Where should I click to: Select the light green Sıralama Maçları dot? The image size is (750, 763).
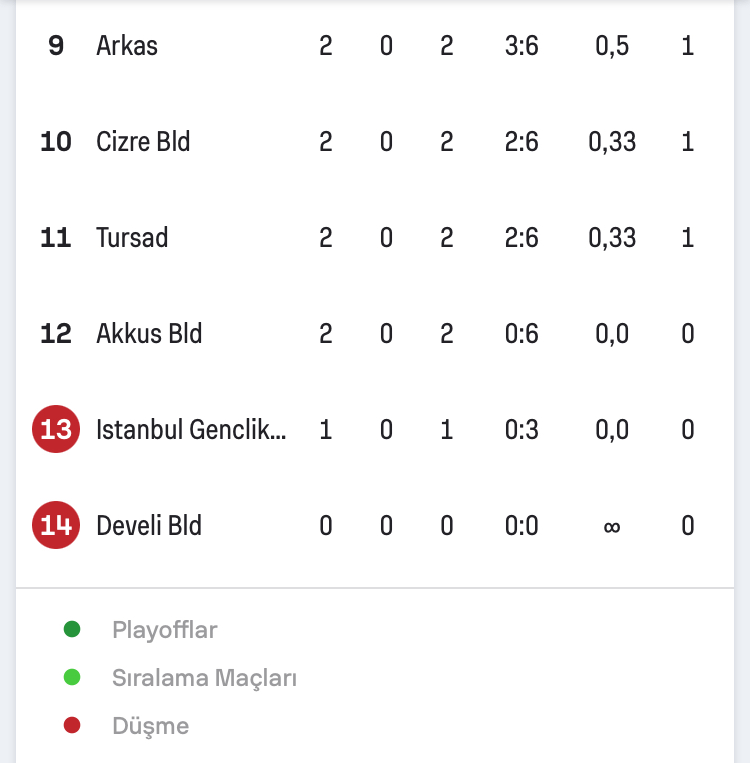72,677
